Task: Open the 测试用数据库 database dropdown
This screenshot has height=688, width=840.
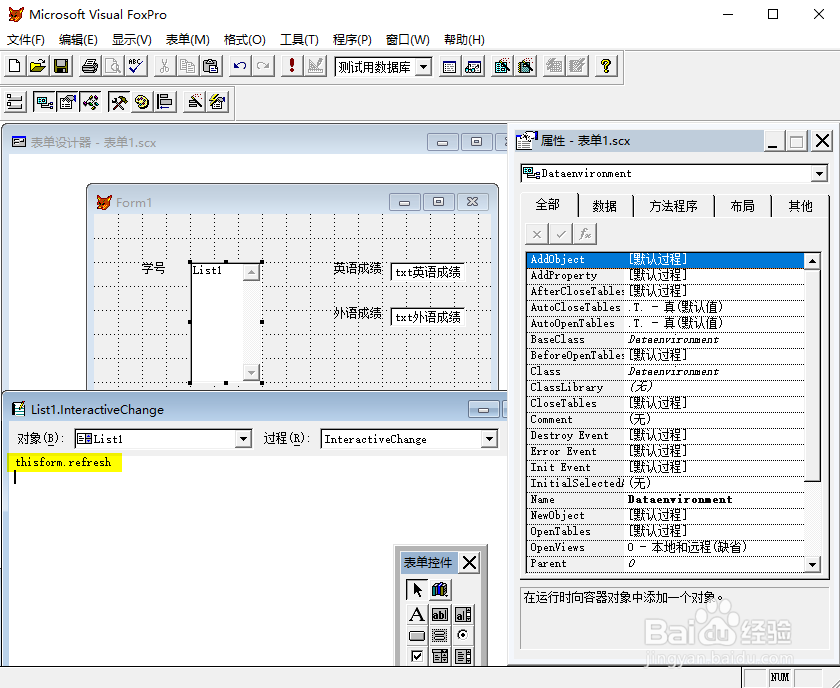Action: [424, 67]
